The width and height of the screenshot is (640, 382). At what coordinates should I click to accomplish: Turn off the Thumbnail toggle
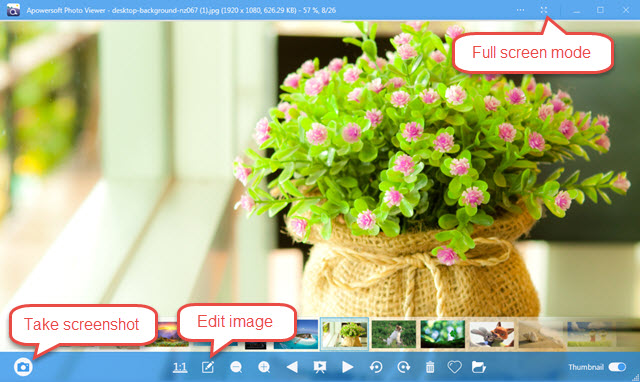(617, 367)
